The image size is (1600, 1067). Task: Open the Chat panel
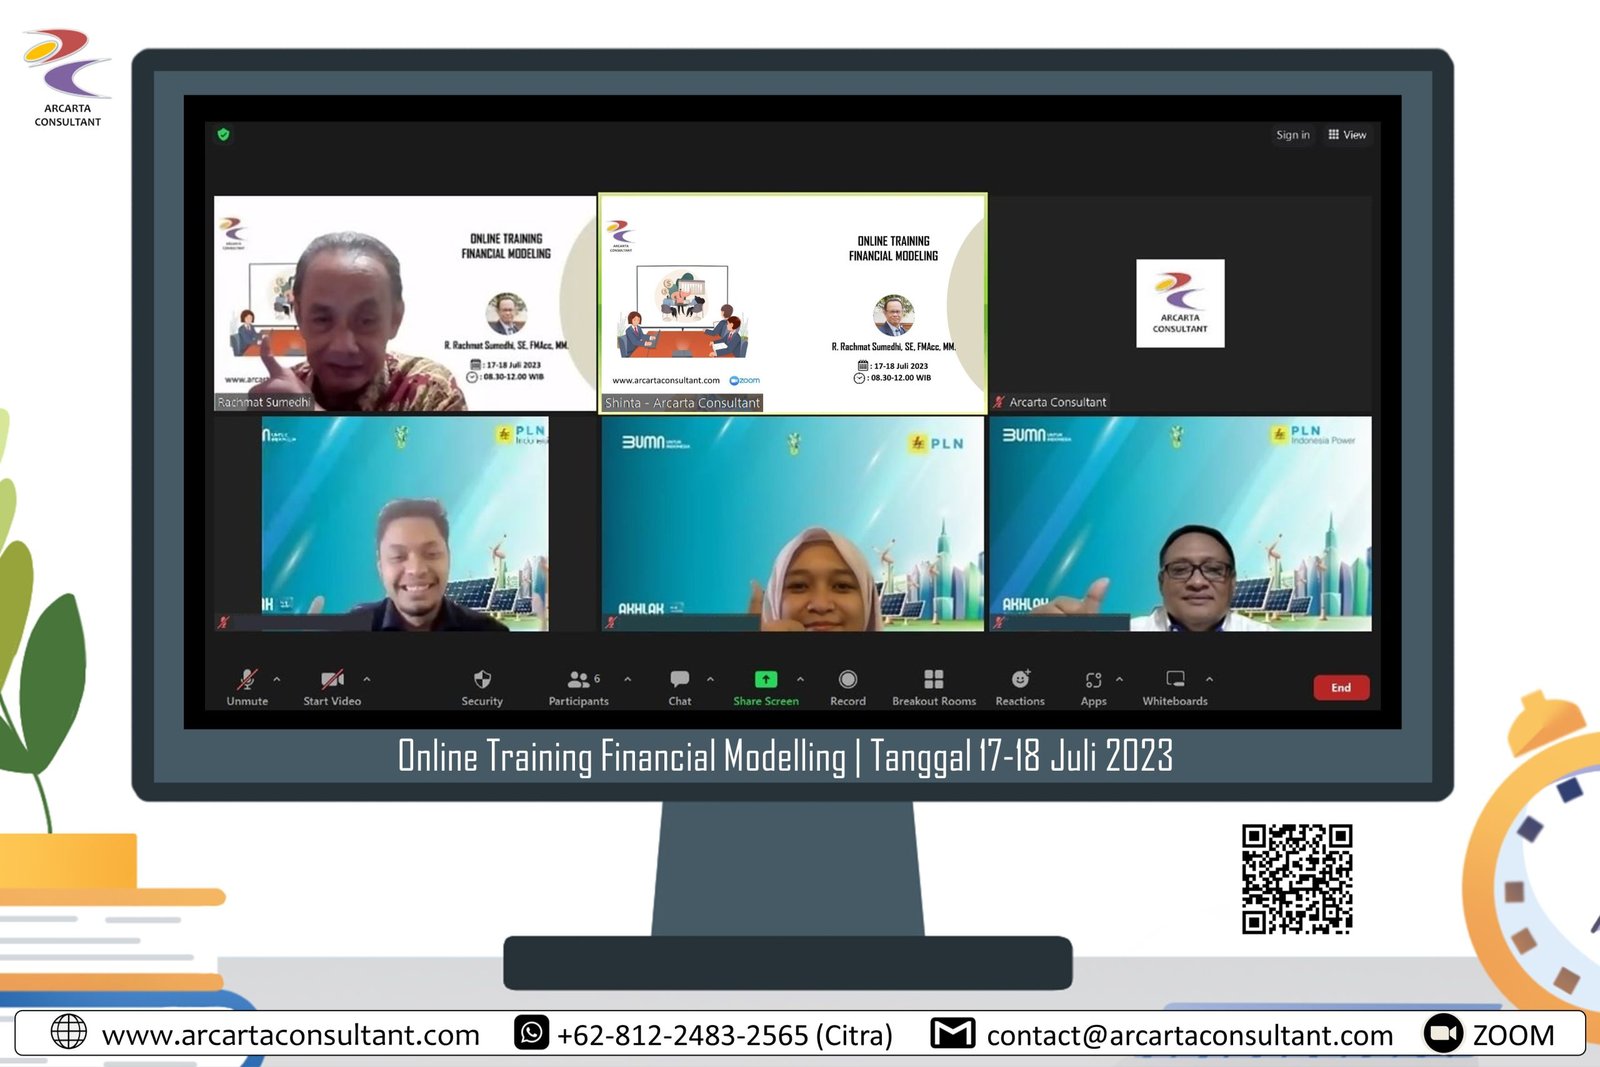(x=680, y=681)
